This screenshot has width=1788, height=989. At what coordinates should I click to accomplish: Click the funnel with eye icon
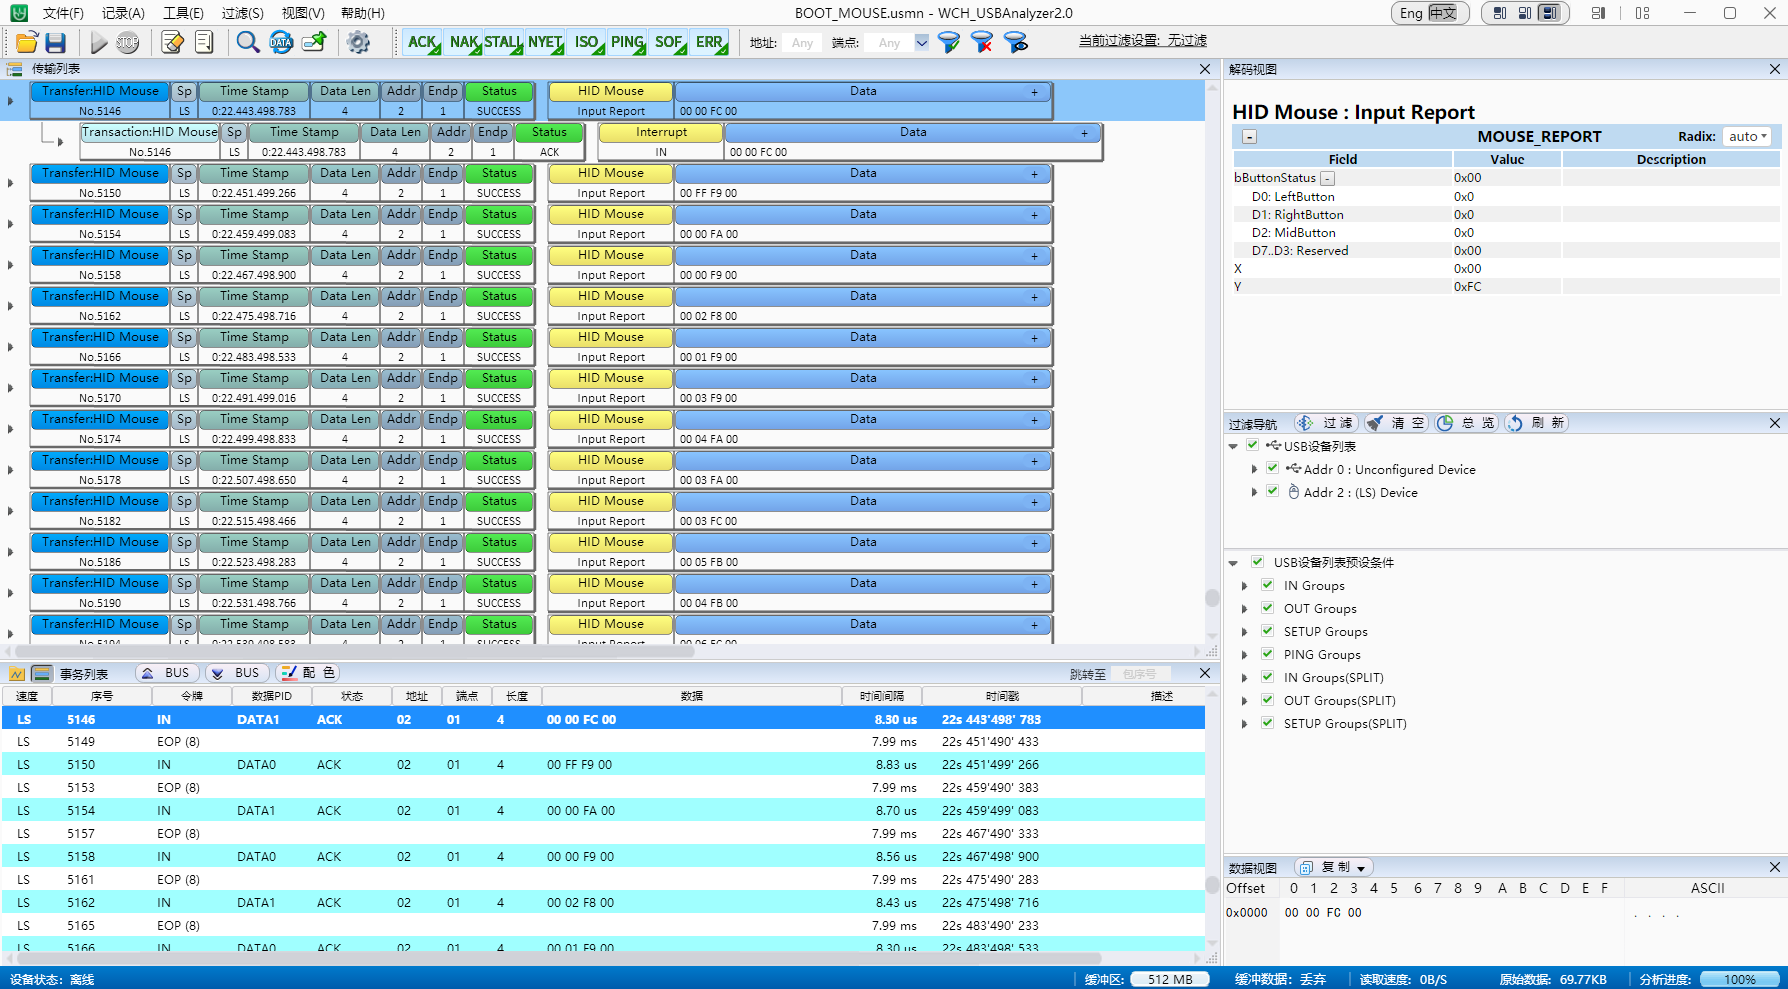pos(1016,42)
